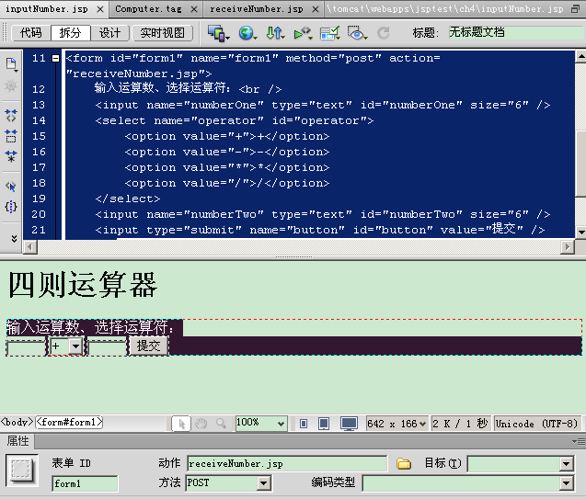Image resolution: width=586 pixels, height=499 pixels.
Task: Click the globe preview-in-browser icon
Action: [247, 33]
